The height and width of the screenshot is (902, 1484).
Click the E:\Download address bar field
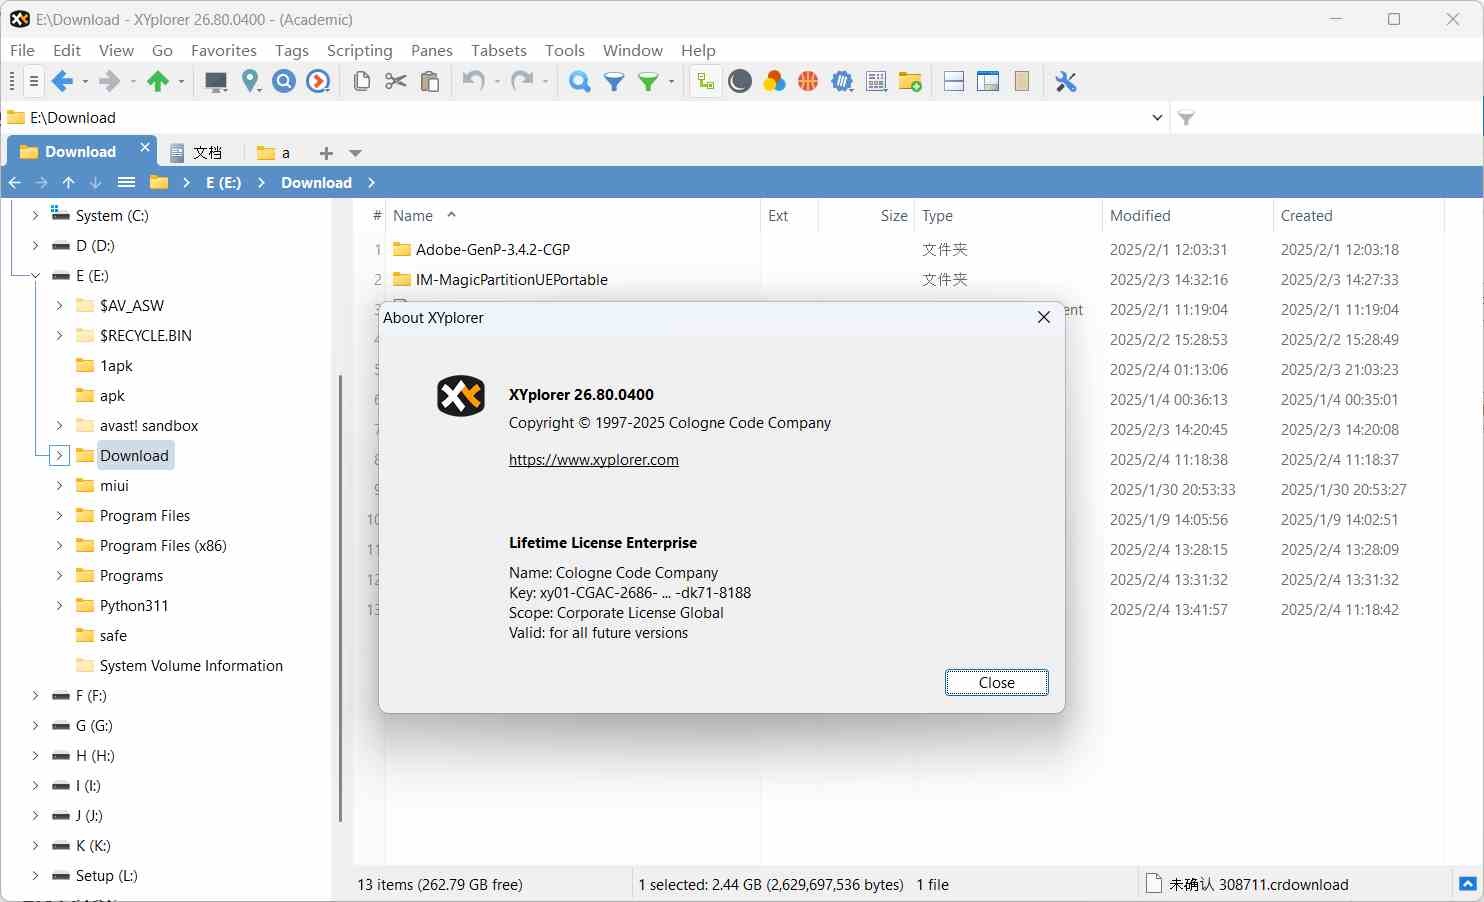coord(585,118)
